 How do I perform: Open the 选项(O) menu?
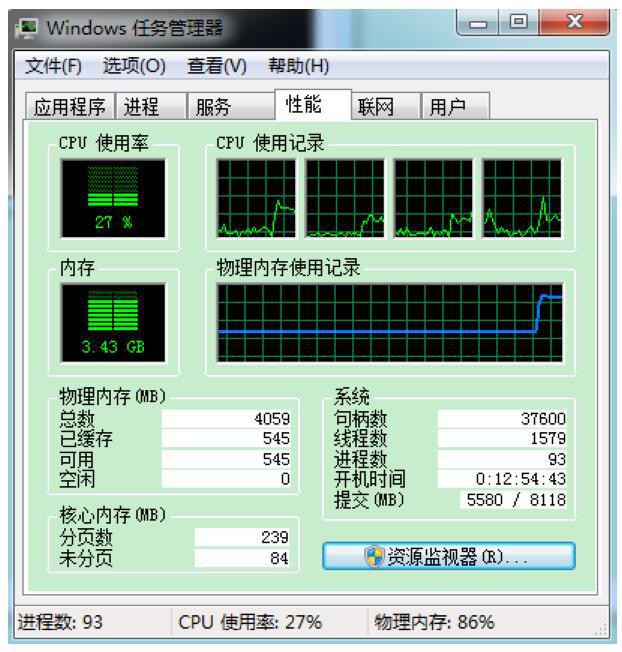click(134, 66)
